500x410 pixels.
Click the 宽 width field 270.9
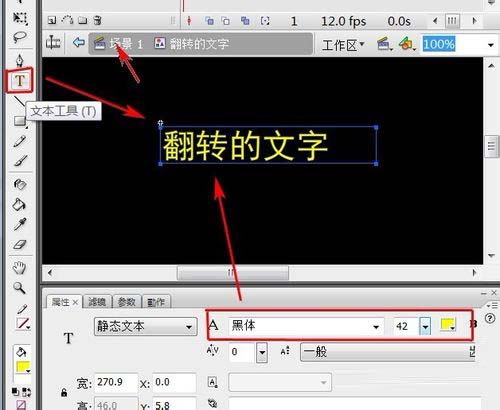click(116, 382)
